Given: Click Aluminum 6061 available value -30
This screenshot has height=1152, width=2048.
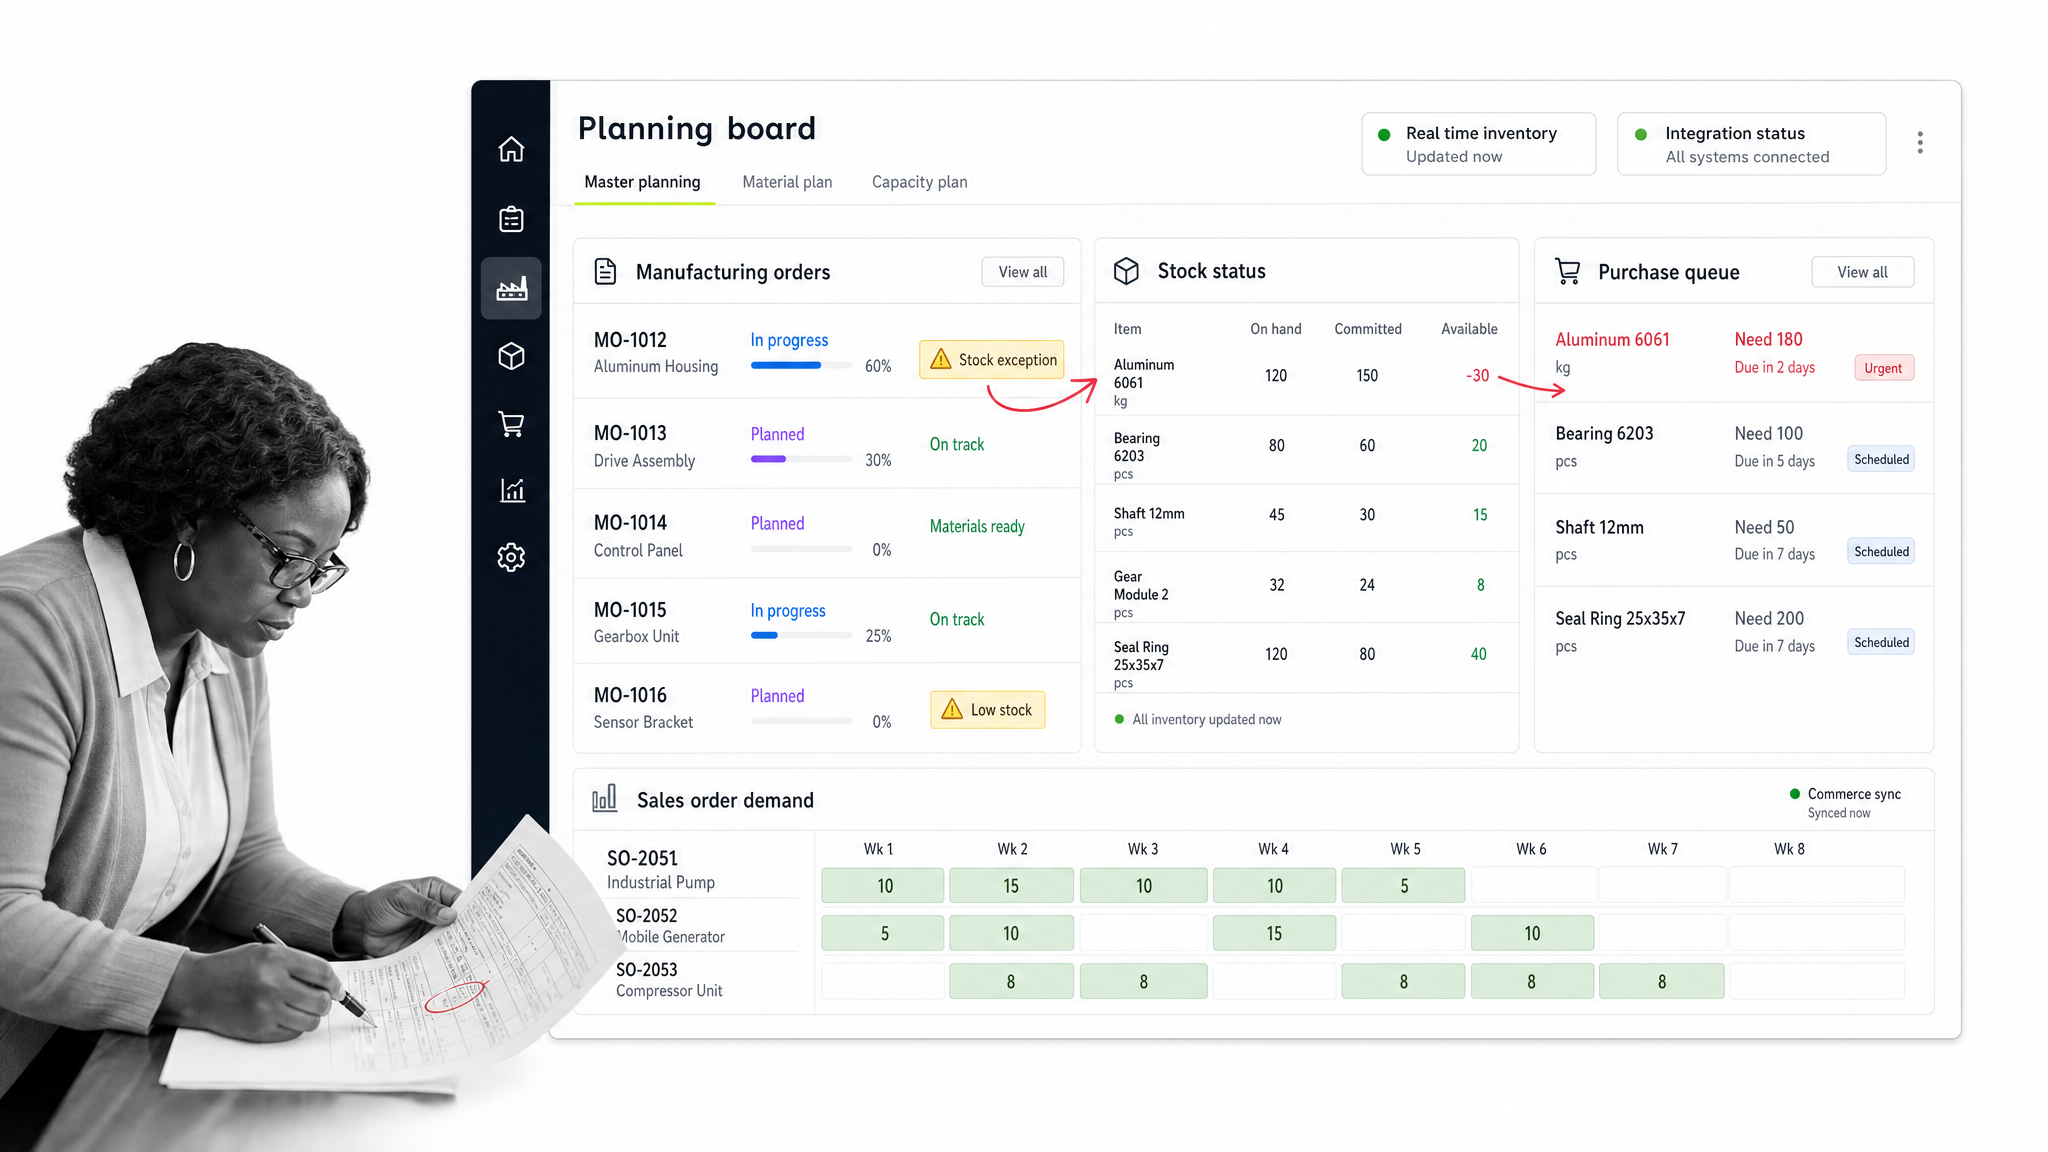Looking at the screenshot, I should tap(1477, 375).
